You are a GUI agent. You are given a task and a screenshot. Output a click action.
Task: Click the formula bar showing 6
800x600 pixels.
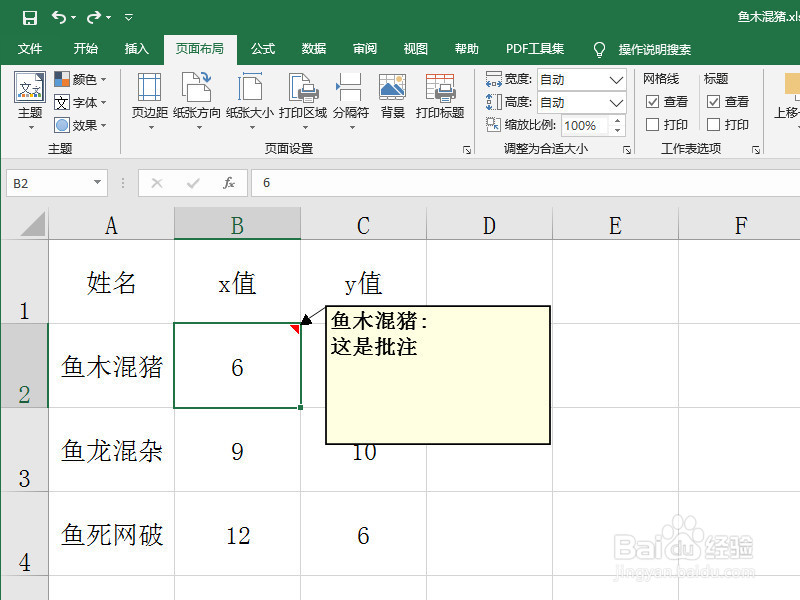(526, 183)
